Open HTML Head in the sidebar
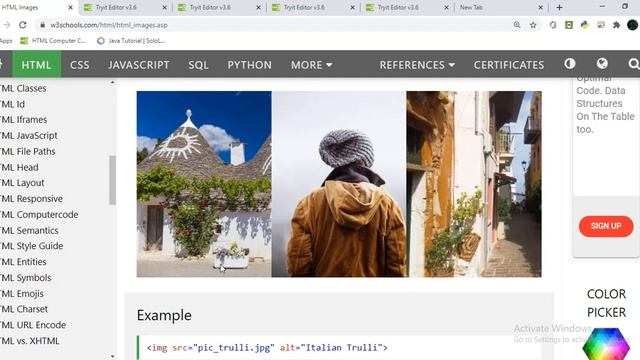Image resolution: width=640 pixels, height=360 pixels. (19, 167)
